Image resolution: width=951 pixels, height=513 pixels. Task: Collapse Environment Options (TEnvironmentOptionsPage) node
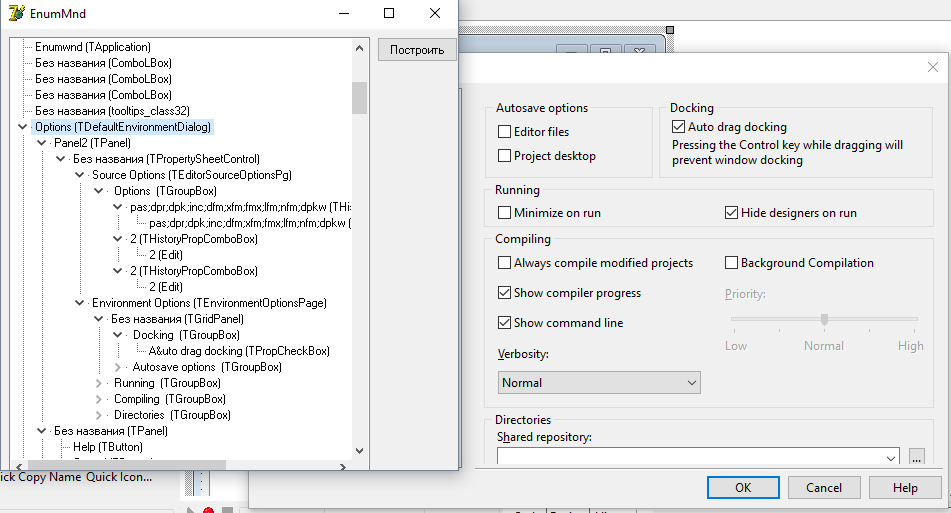click(79, 303)
